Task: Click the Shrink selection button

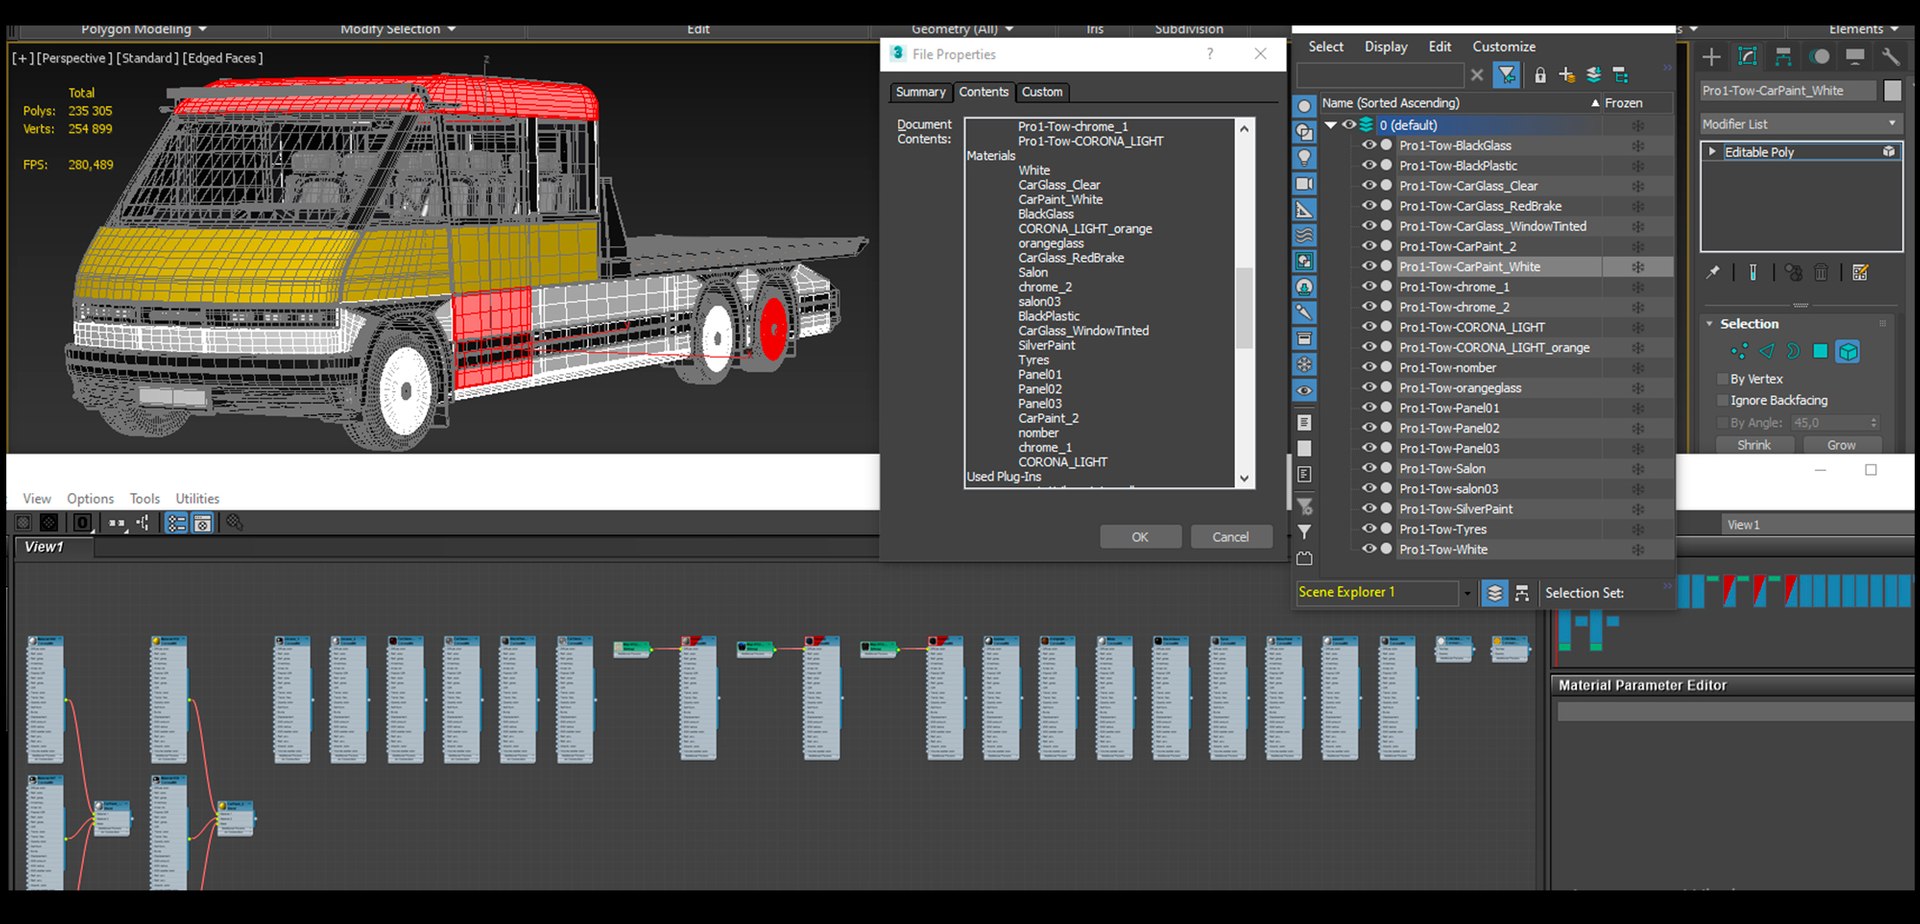Action: coord(1753,445)
